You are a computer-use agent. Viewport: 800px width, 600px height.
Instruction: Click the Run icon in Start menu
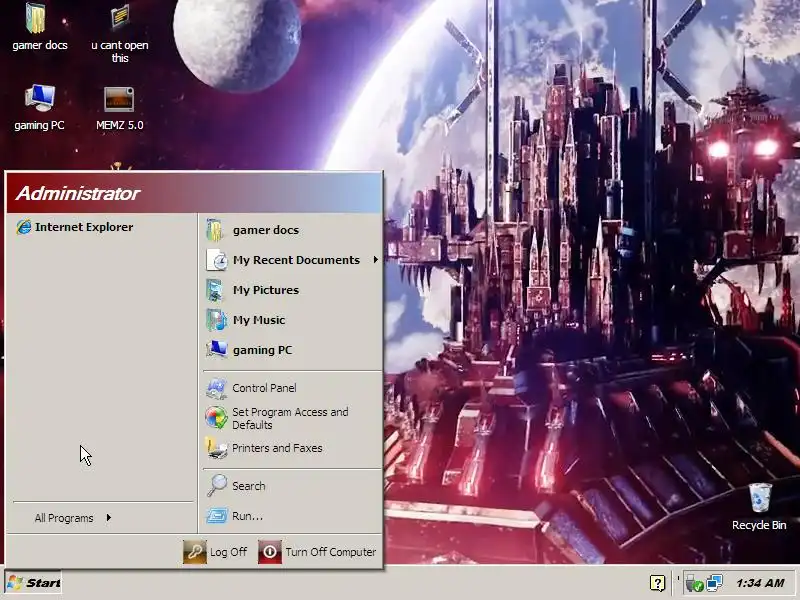[216, 516]
